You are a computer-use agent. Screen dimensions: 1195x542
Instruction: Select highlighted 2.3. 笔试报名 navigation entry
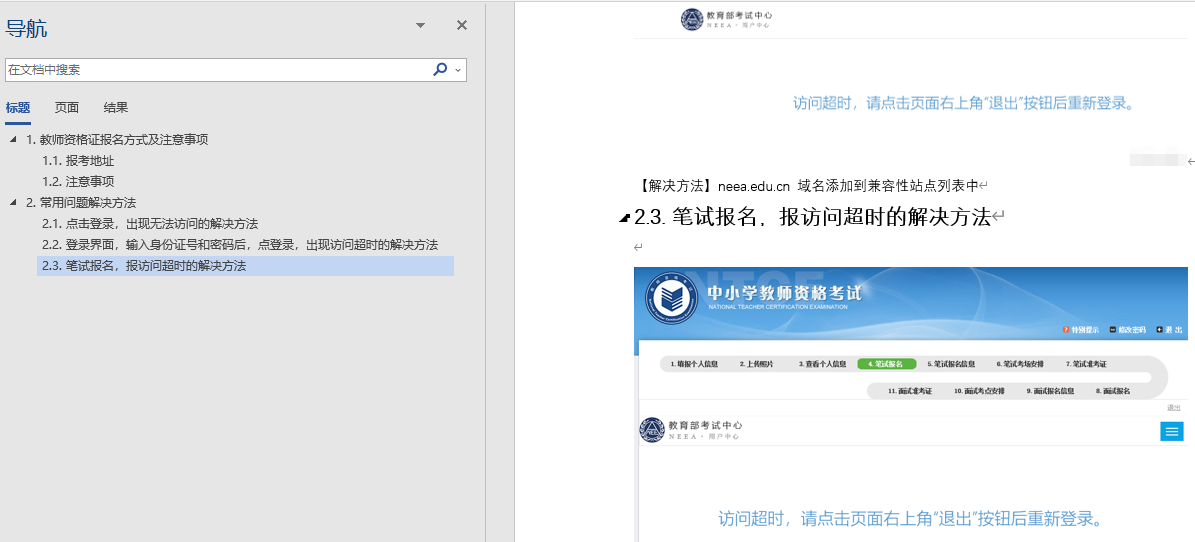[245, 266]
